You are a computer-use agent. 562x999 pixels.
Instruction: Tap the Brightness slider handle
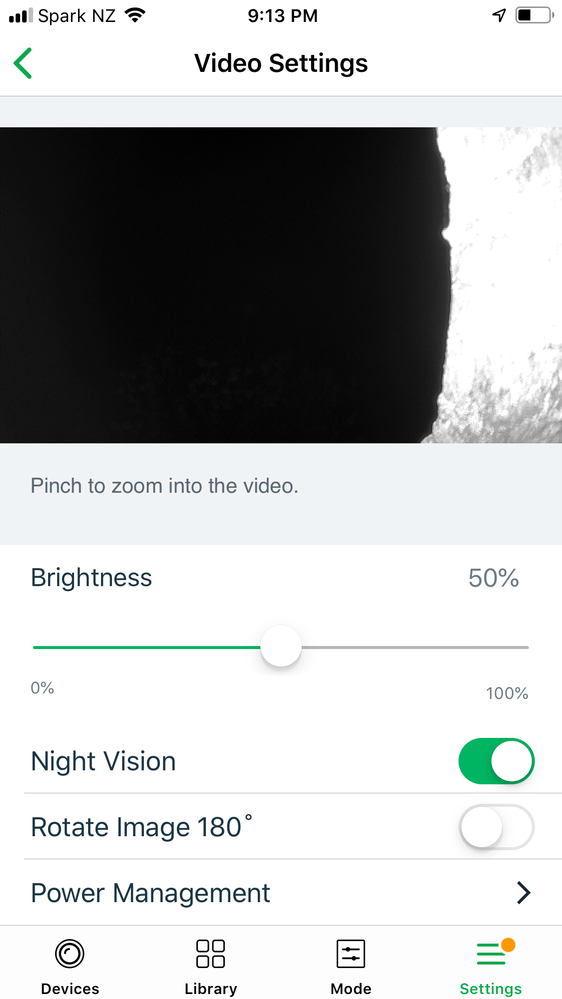click(281, 647)
